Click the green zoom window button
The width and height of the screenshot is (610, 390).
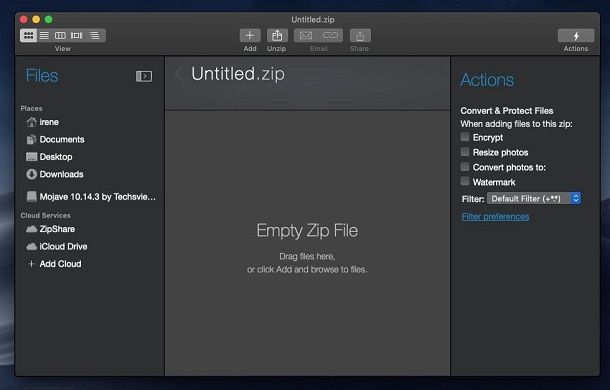coord(49,19)
